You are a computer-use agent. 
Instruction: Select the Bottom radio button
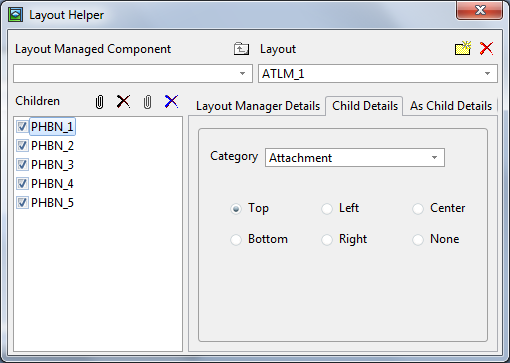coord(236,240)
